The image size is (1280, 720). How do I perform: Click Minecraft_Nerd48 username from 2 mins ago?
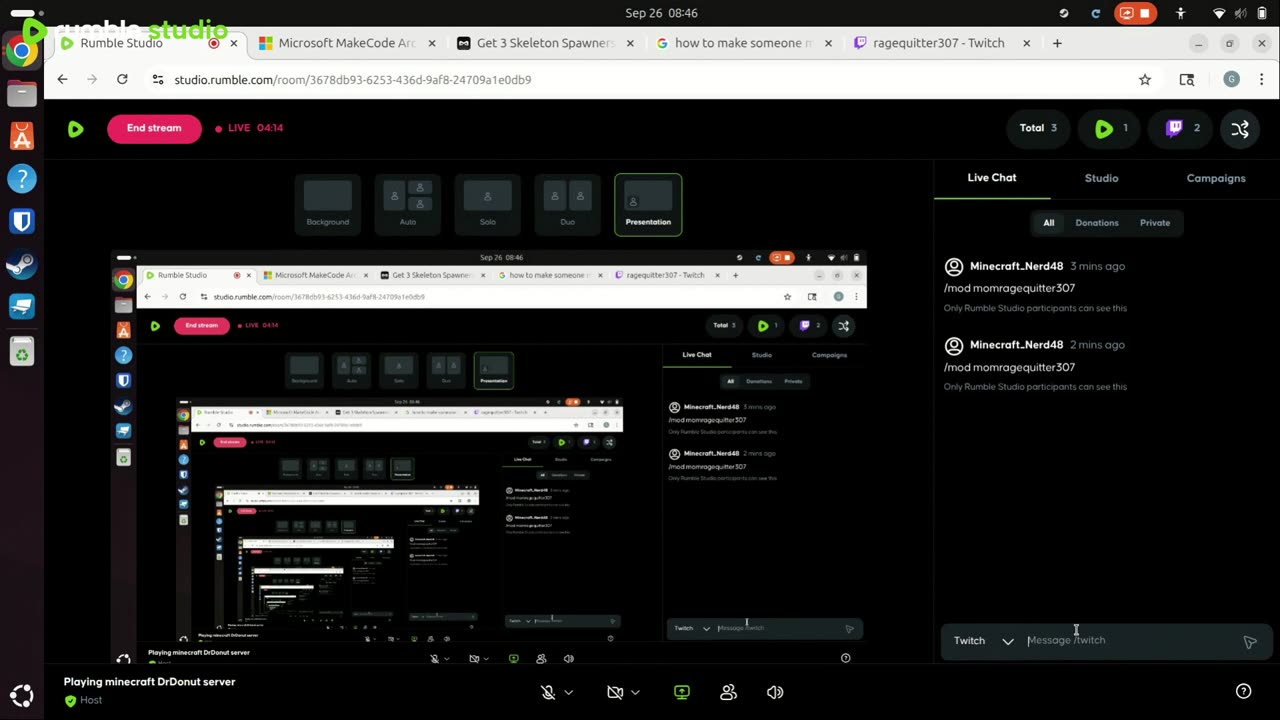pos(1016,345)
